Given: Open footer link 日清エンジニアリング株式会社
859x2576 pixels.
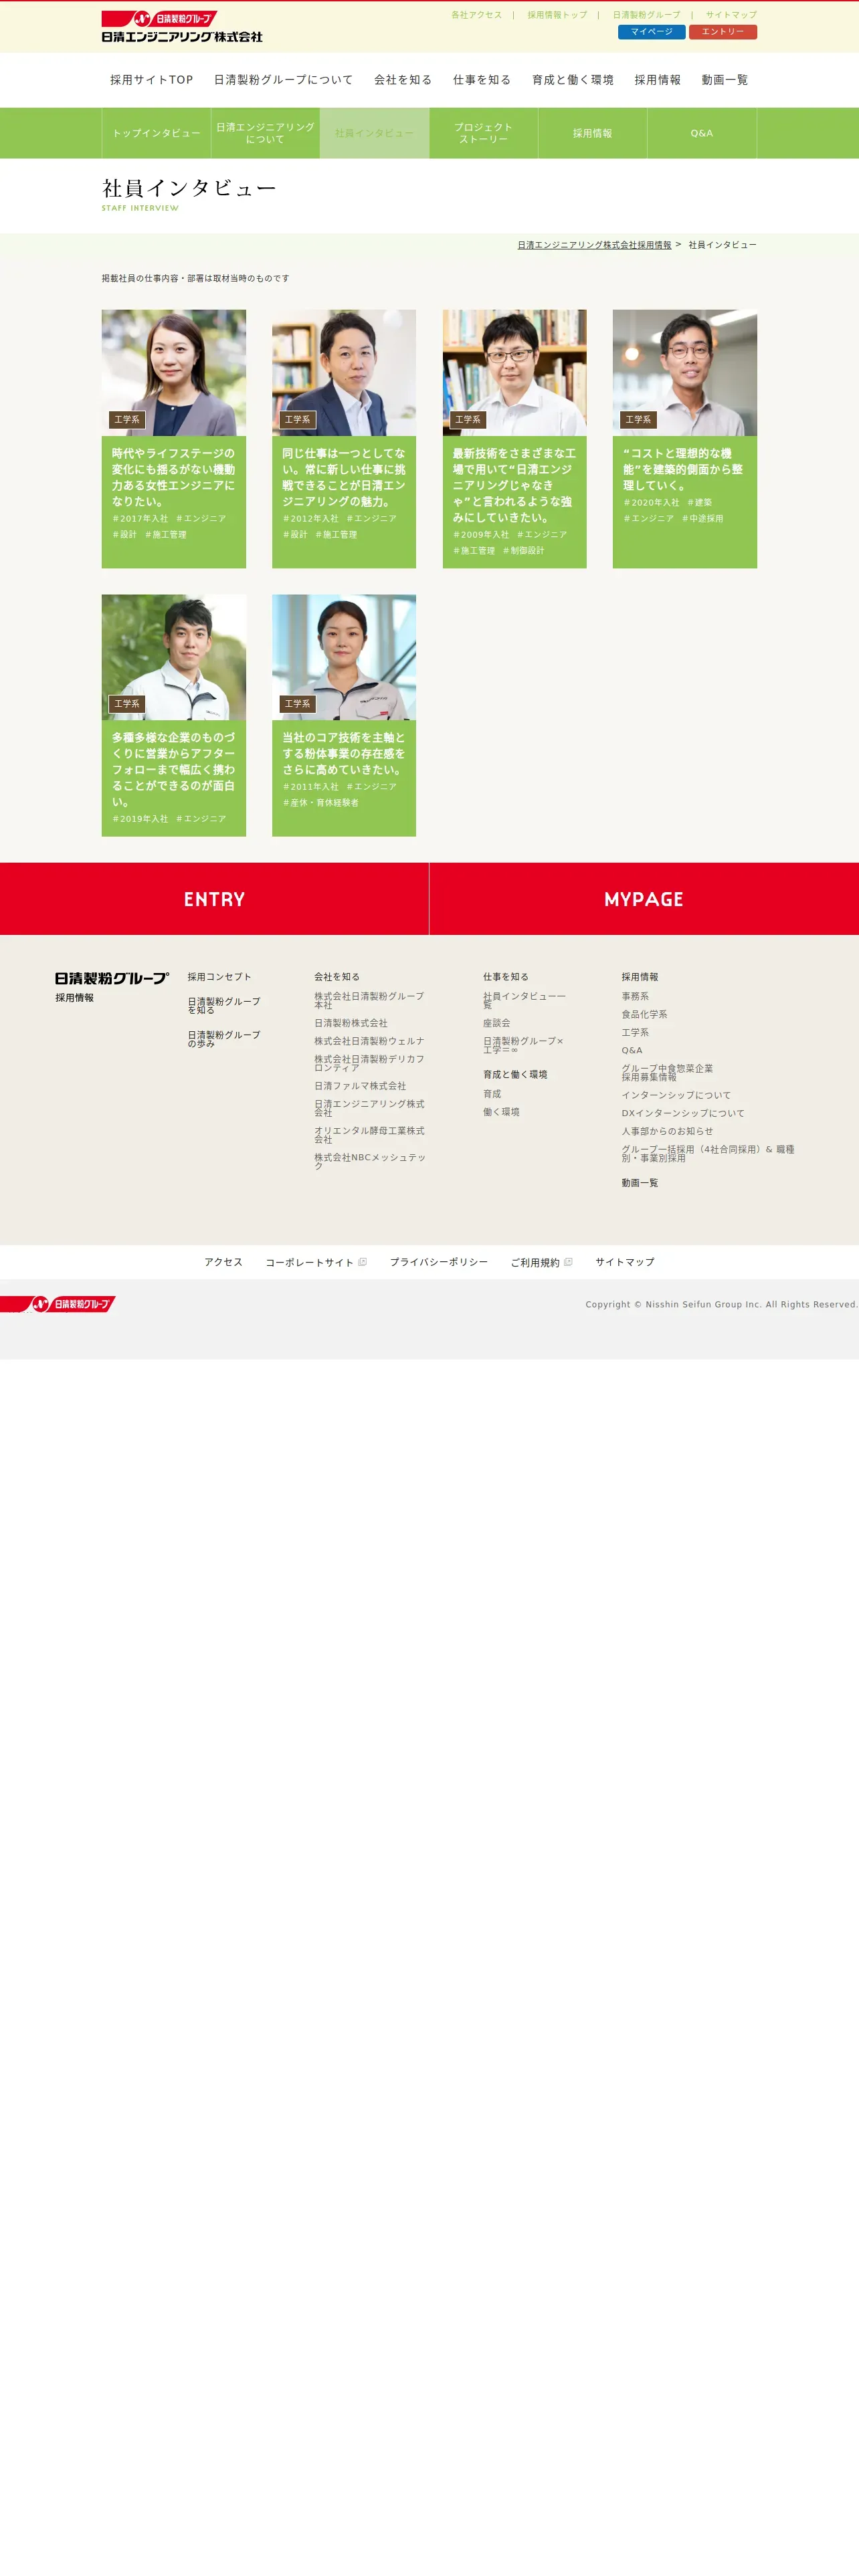Looking at the screenshot, I should [369, 1108].
